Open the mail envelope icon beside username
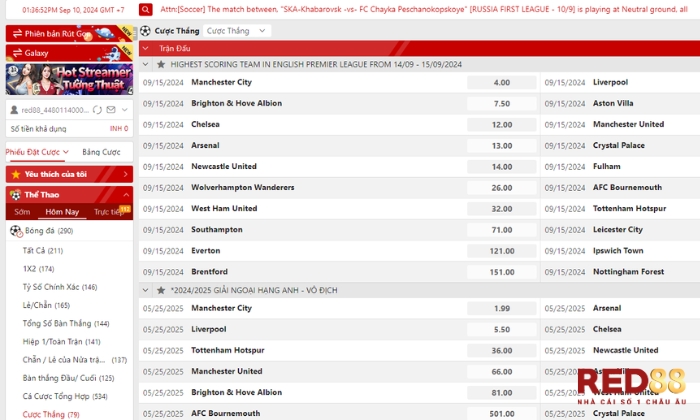Viewport: 700px width, 420px height. point(111,110)
